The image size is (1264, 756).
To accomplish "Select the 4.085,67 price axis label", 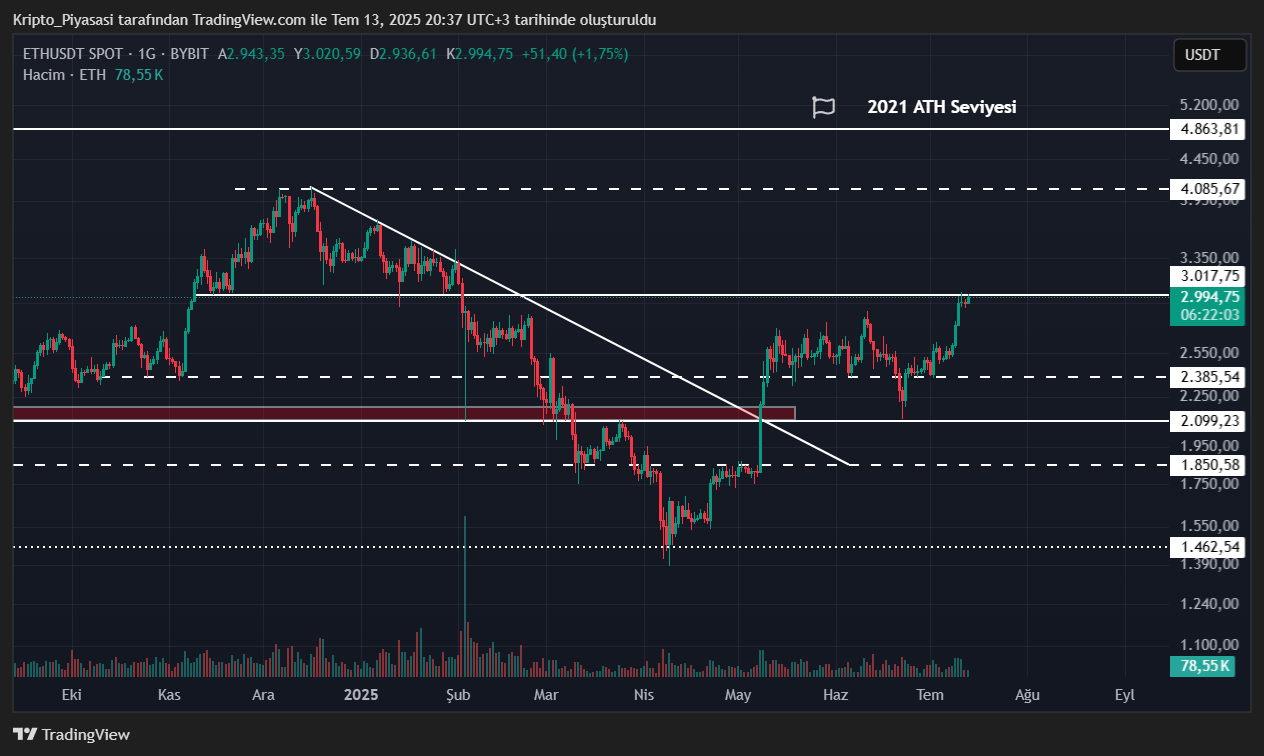I will tap(1210, 188).
